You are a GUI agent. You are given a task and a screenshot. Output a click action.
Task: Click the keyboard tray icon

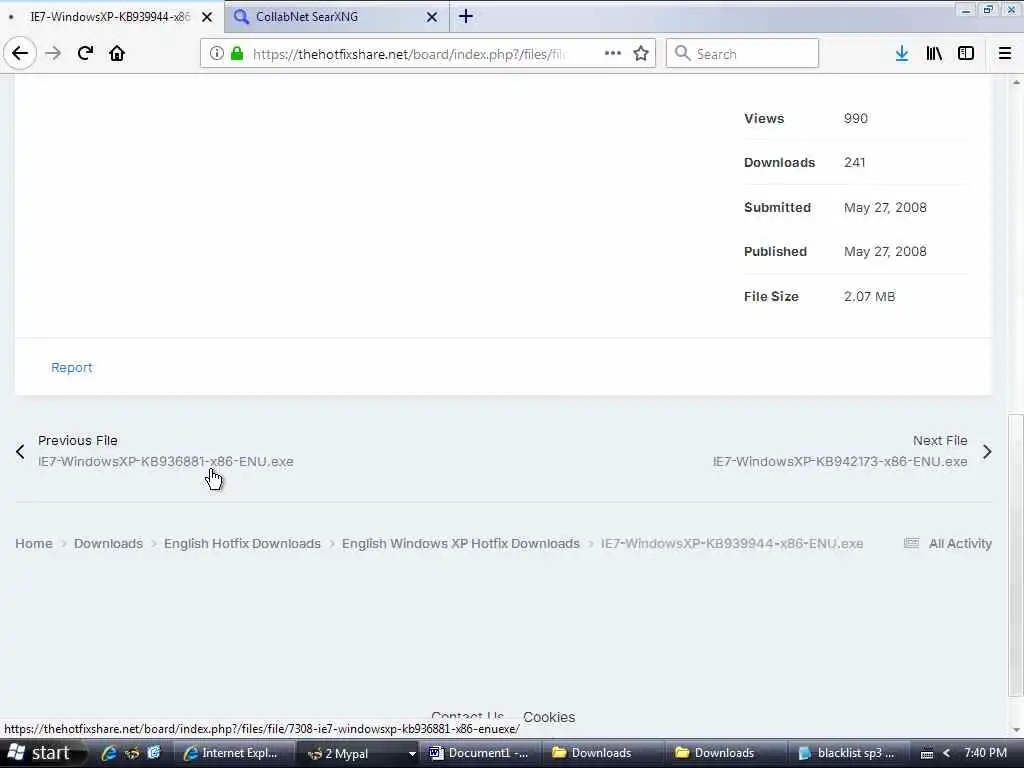click(x=927, y=754)
